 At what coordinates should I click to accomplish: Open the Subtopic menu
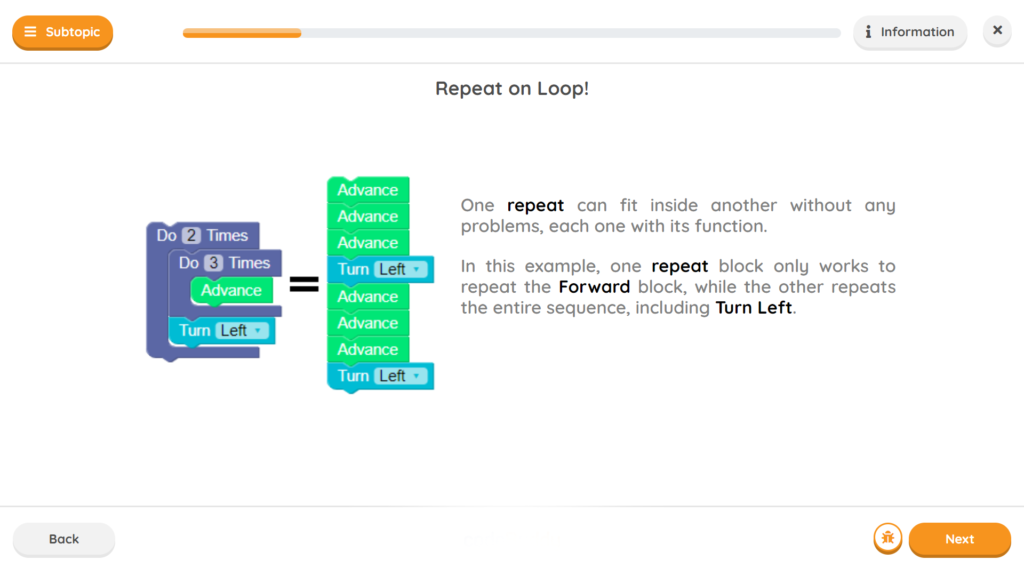(x=62, y=32)
